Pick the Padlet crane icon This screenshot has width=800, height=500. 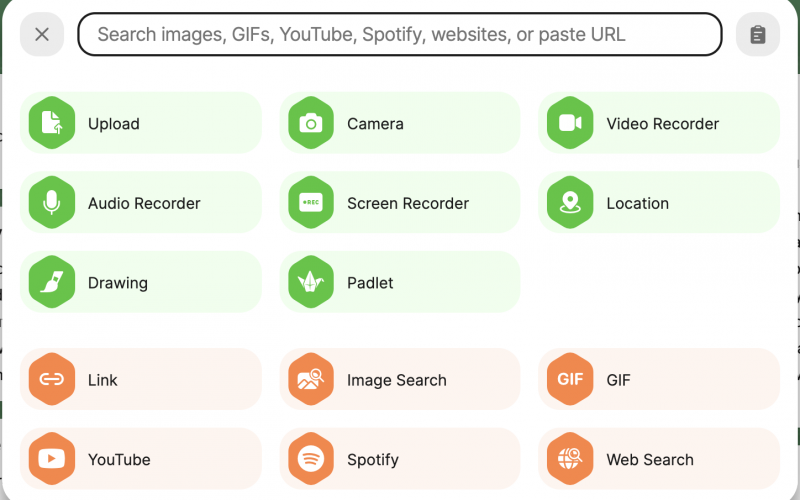click(311, 282)
